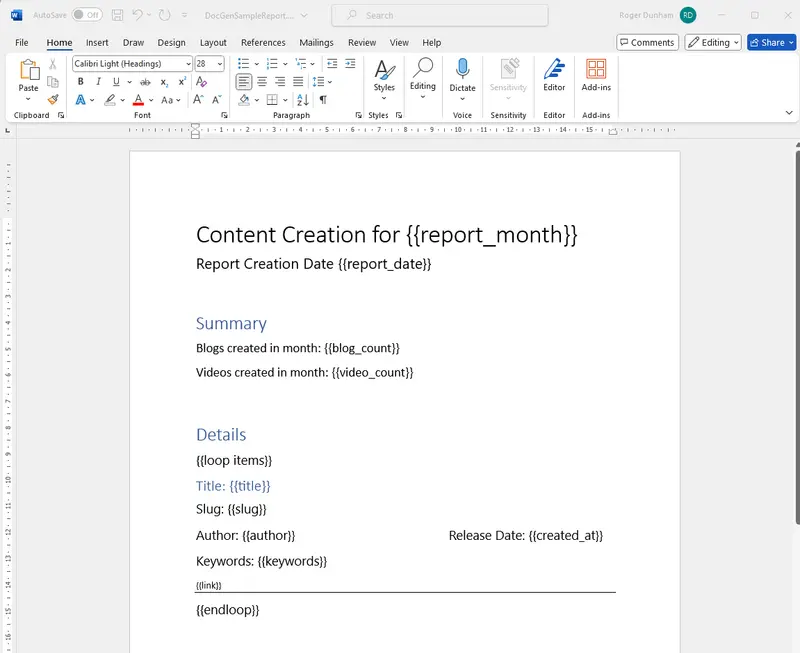Click the Dictate microphone icon

[x=462, y=74]
